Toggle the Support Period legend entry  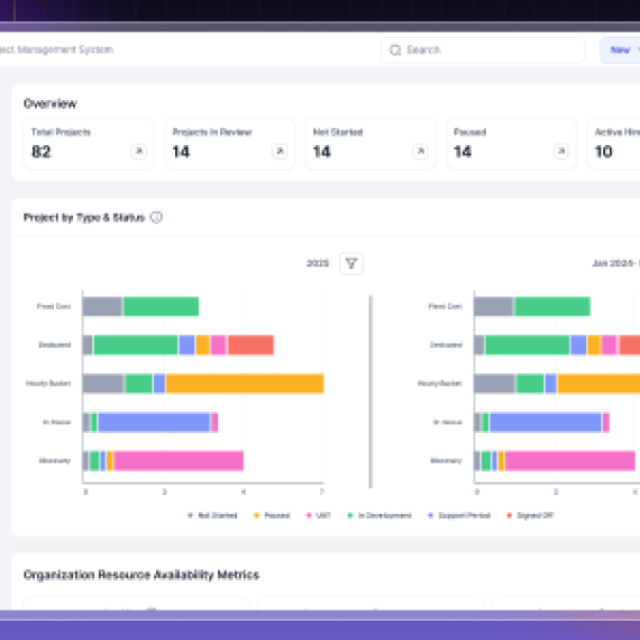[x=459, y=515]
